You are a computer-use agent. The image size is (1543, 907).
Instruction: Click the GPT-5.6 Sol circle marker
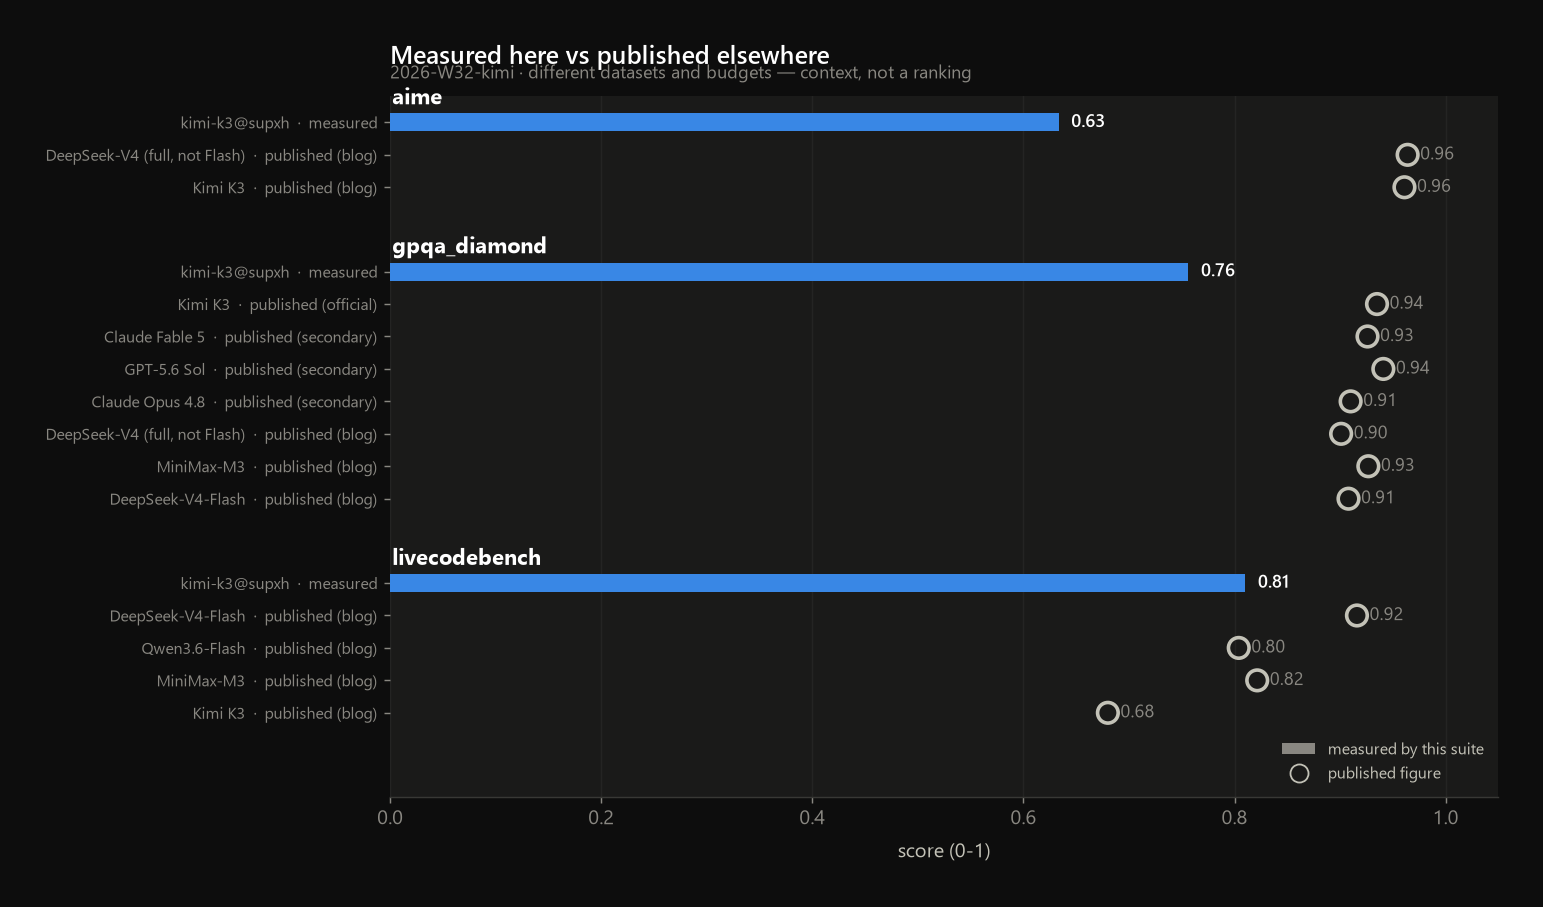(1383, 369)
